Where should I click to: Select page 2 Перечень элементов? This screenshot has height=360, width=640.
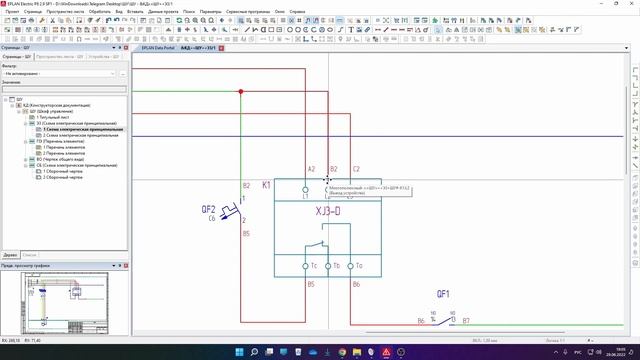click(x=64, y=153)
